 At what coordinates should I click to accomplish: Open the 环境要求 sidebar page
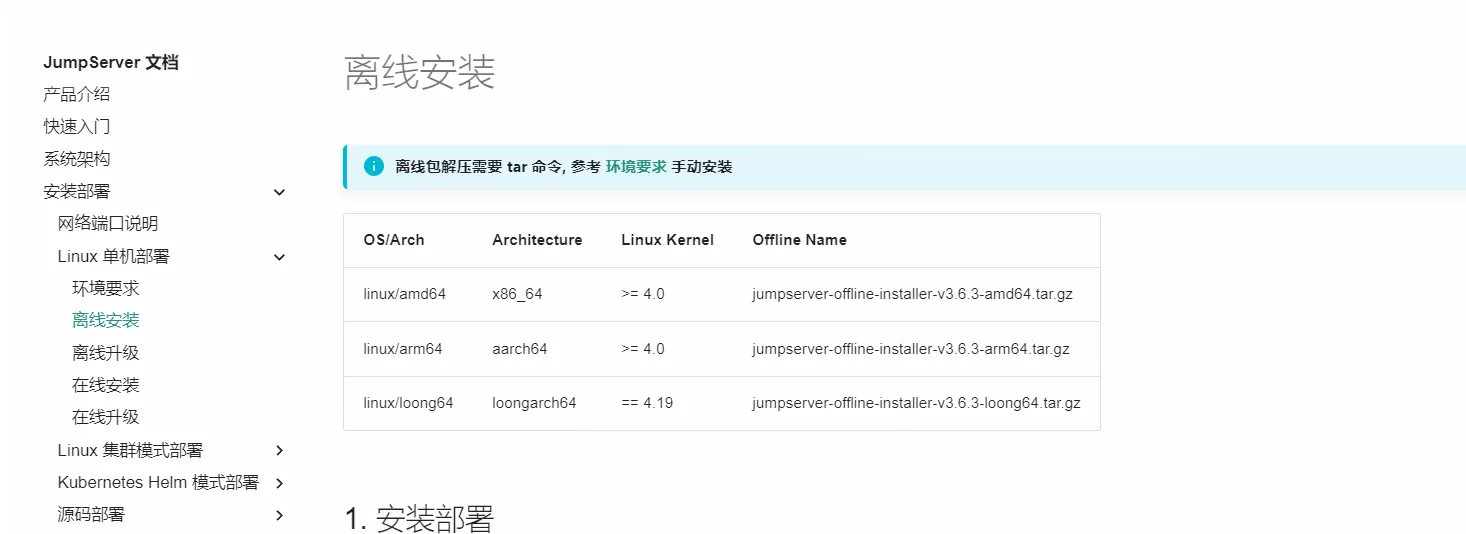pyautogui.click(x=106, y=288)
